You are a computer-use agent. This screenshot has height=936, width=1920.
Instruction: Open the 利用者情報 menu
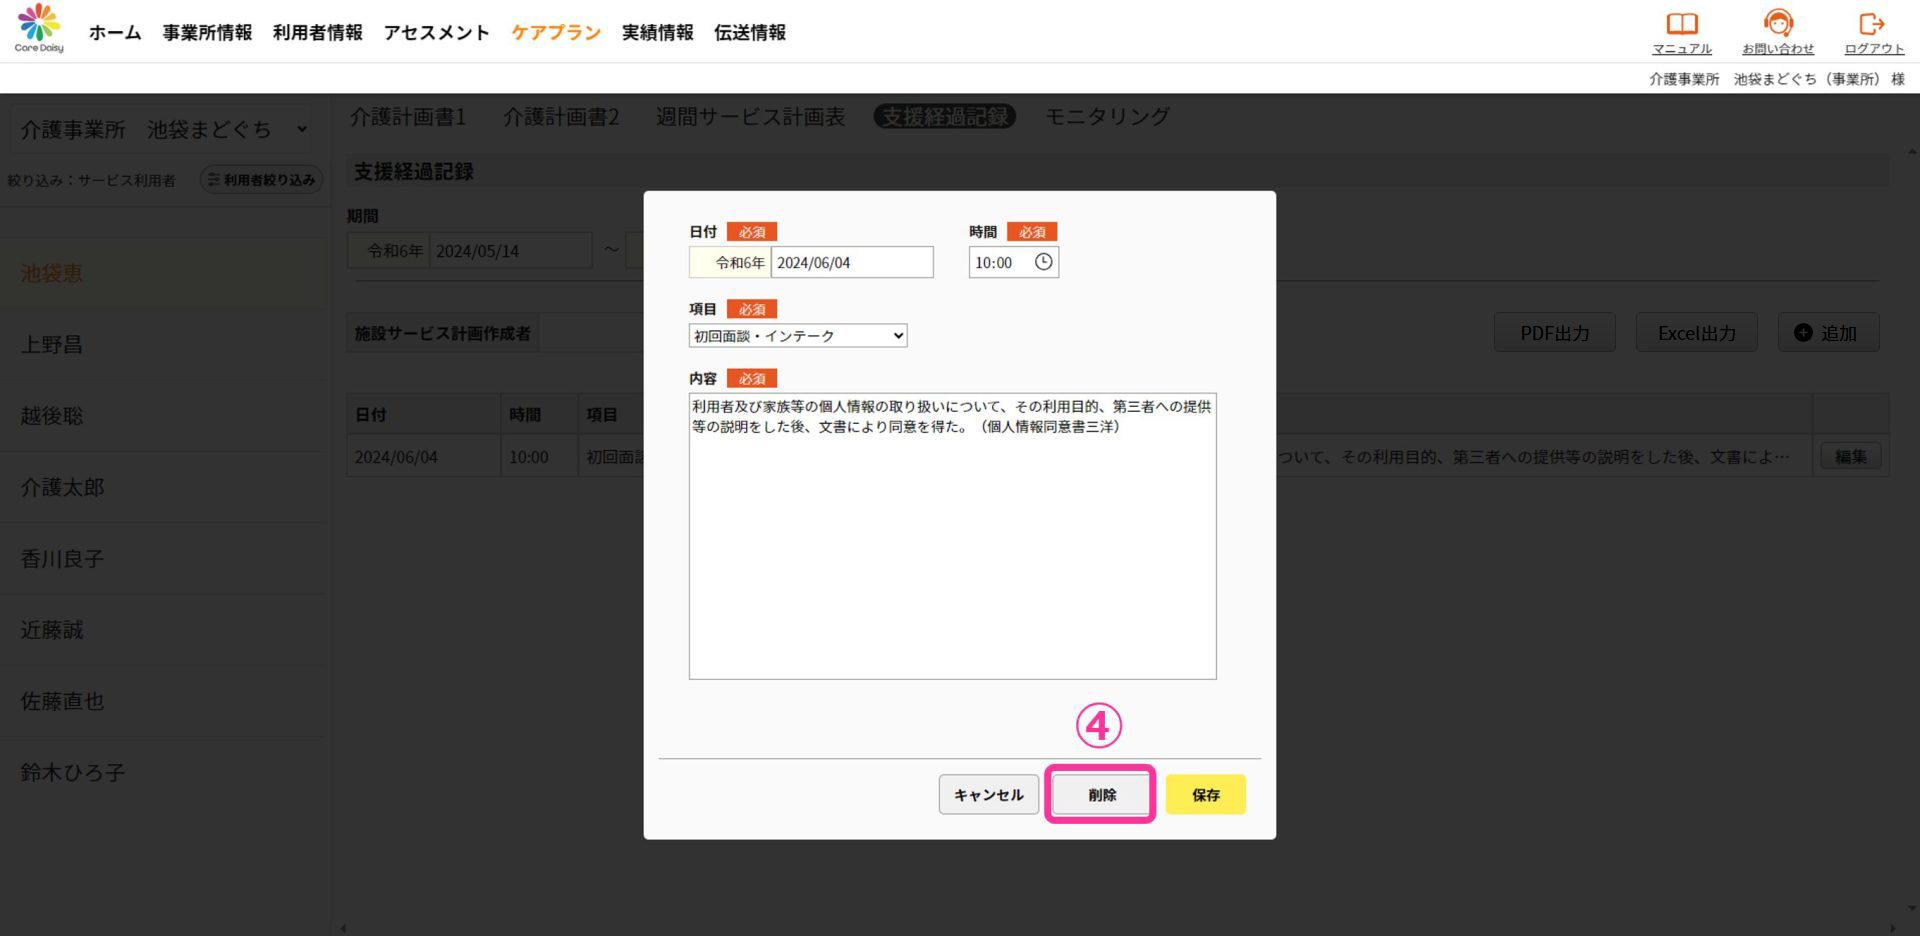click(x=317, y=33)
